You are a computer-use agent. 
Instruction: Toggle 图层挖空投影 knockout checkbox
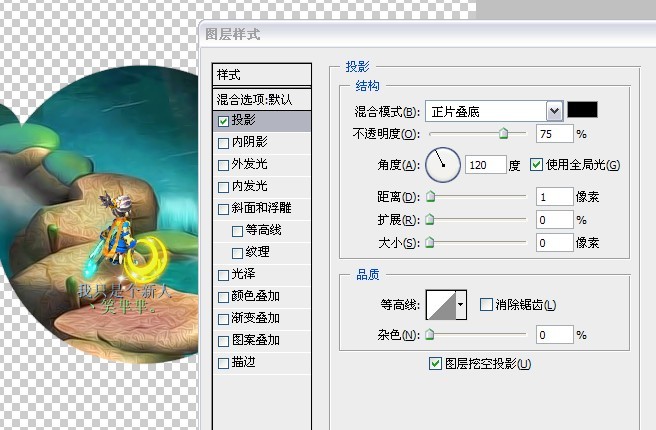434,363
